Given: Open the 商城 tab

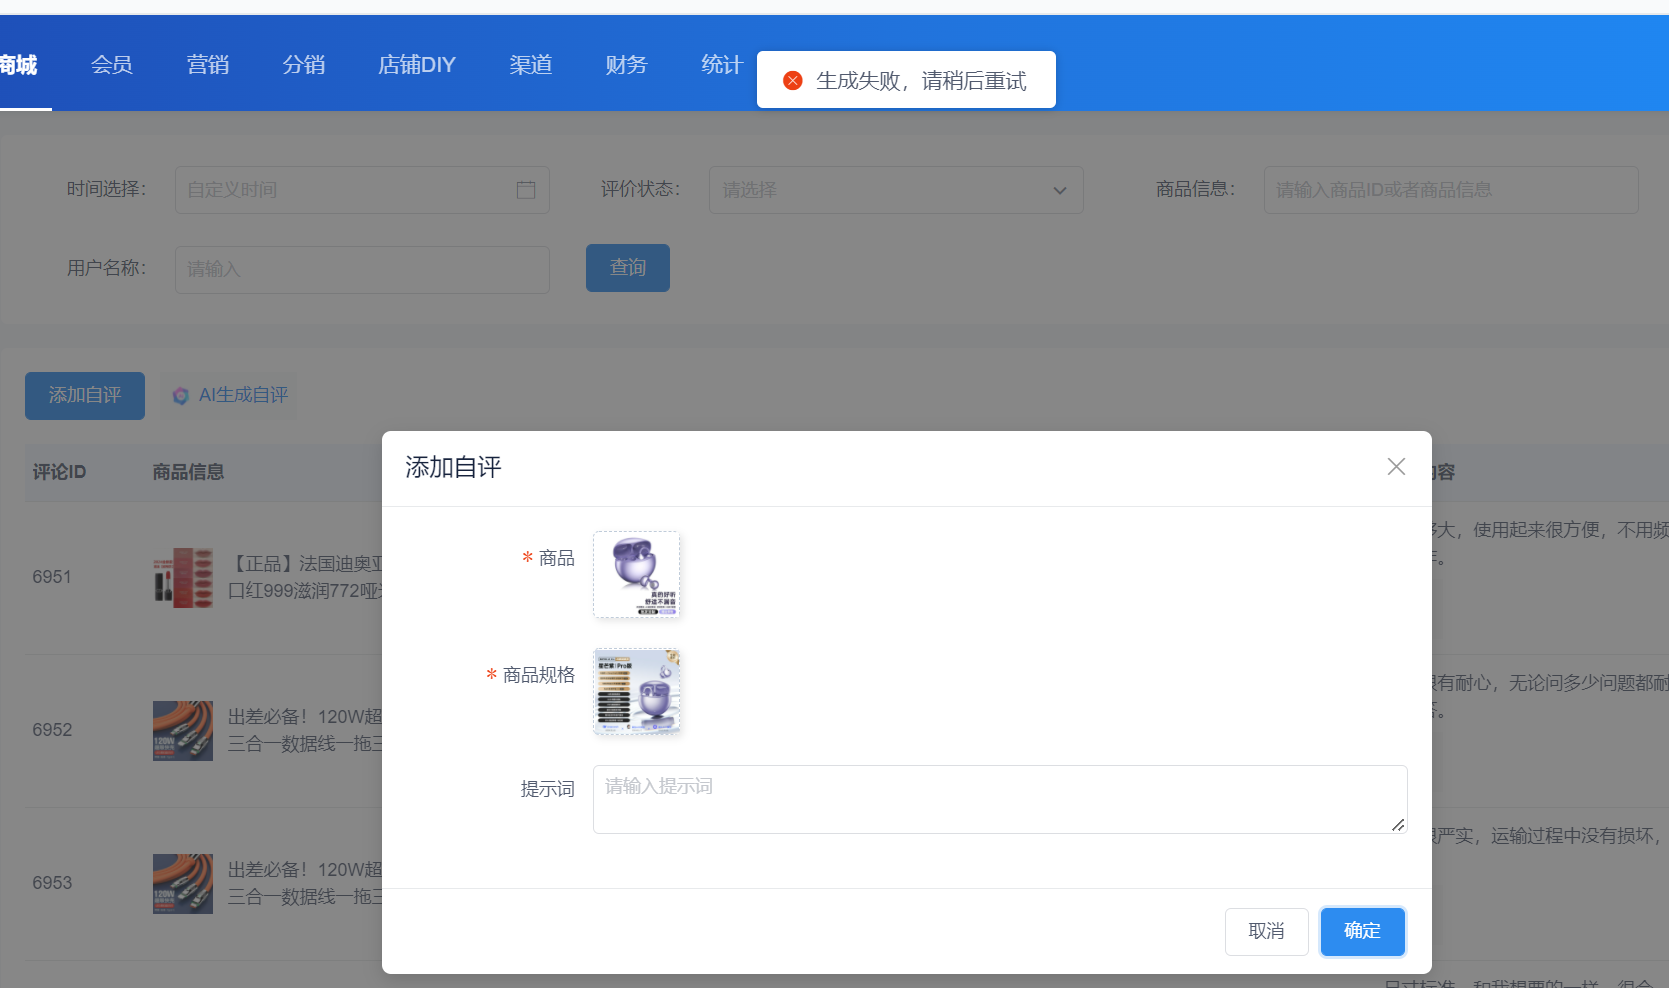Looking at the screenshot, I should [18, 65].
